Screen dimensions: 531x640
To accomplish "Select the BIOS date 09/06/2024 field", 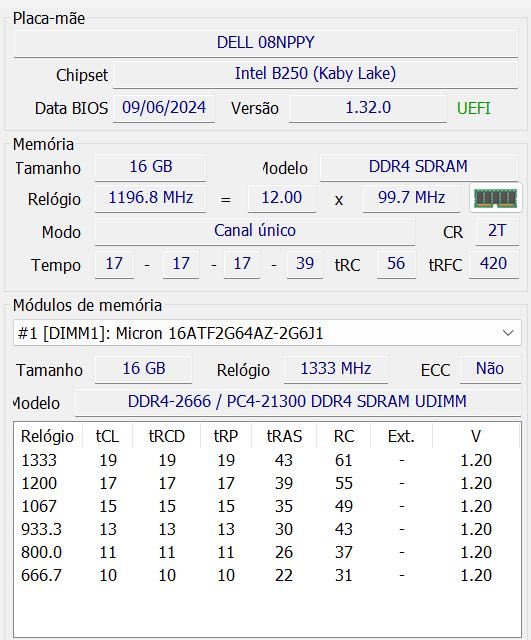I will pos(164,108).
